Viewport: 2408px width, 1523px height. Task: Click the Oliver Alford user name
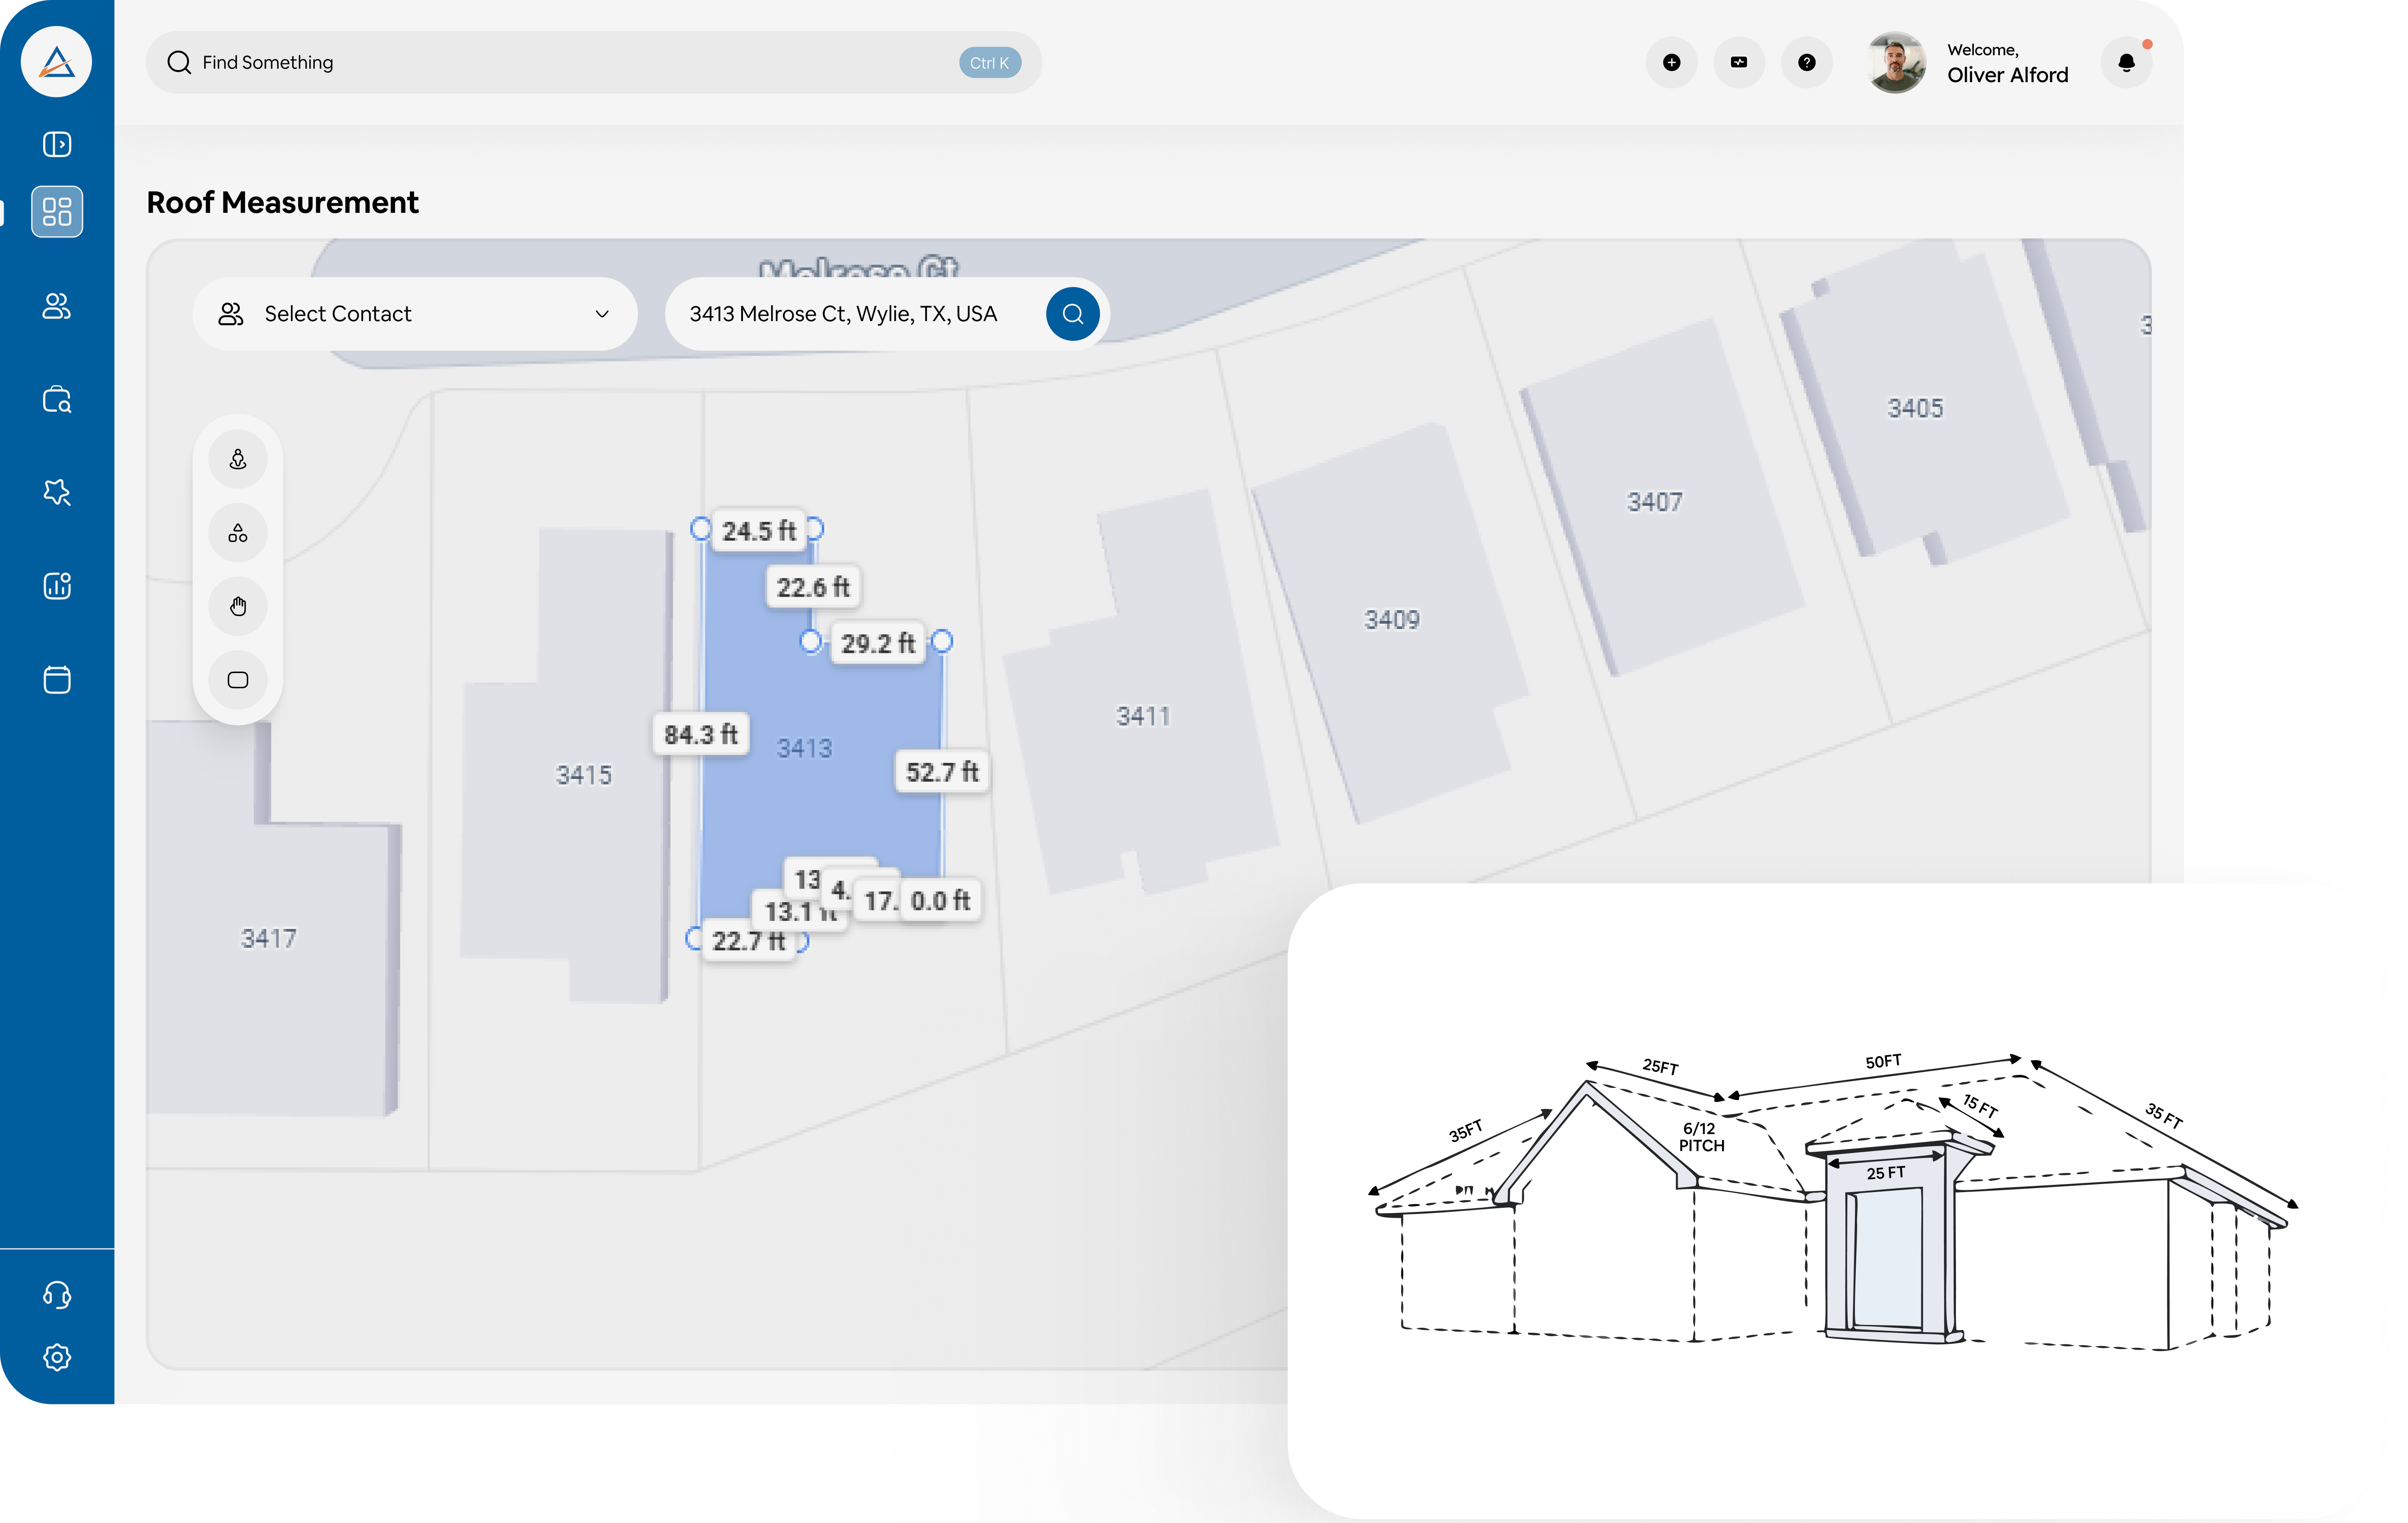[2007, 75]
